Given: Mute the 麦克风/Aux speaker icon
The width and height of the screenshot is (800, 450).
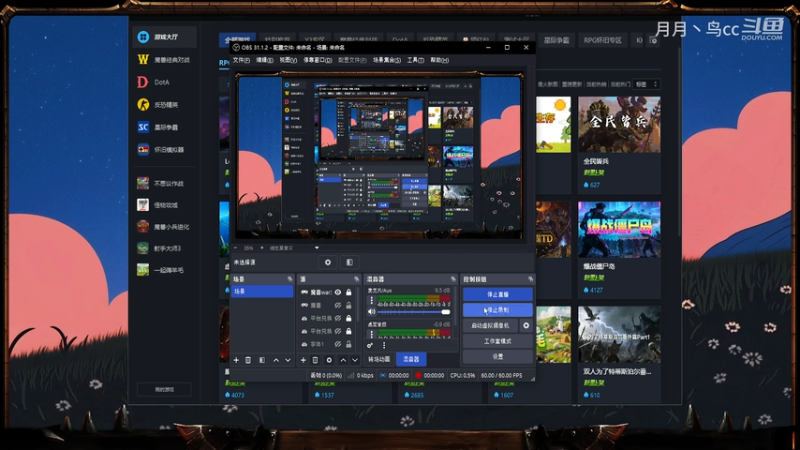Looking at the screenshot, I should pos(371,312).
